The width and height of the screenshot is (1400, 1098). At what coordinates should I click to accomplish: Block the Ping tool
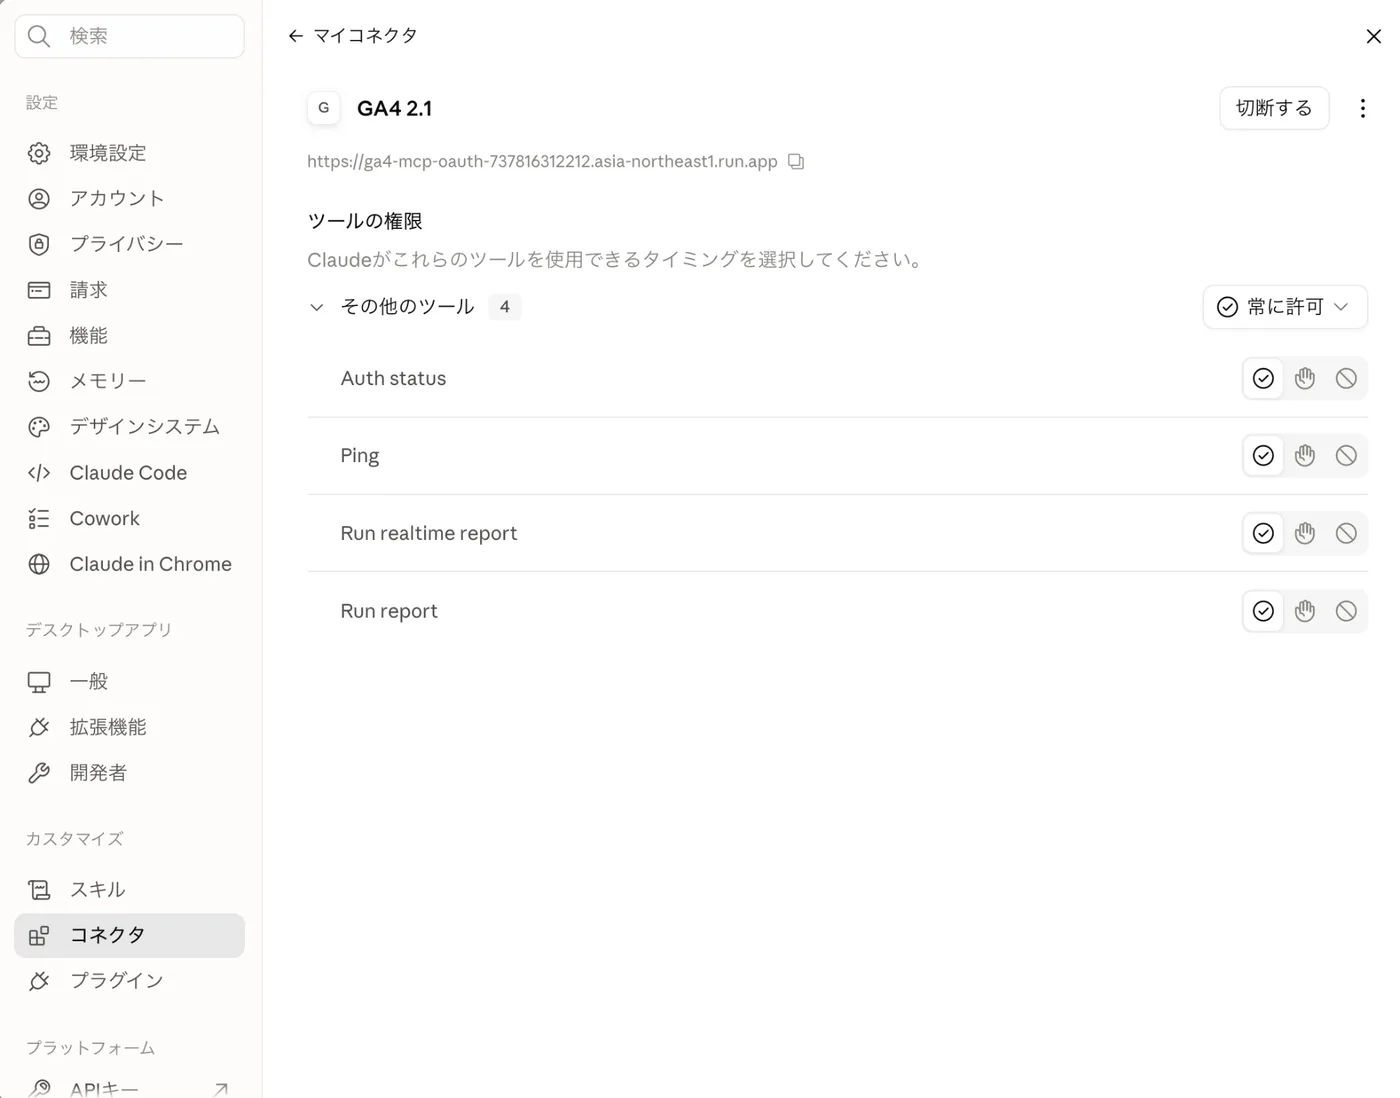(1346, 455)
